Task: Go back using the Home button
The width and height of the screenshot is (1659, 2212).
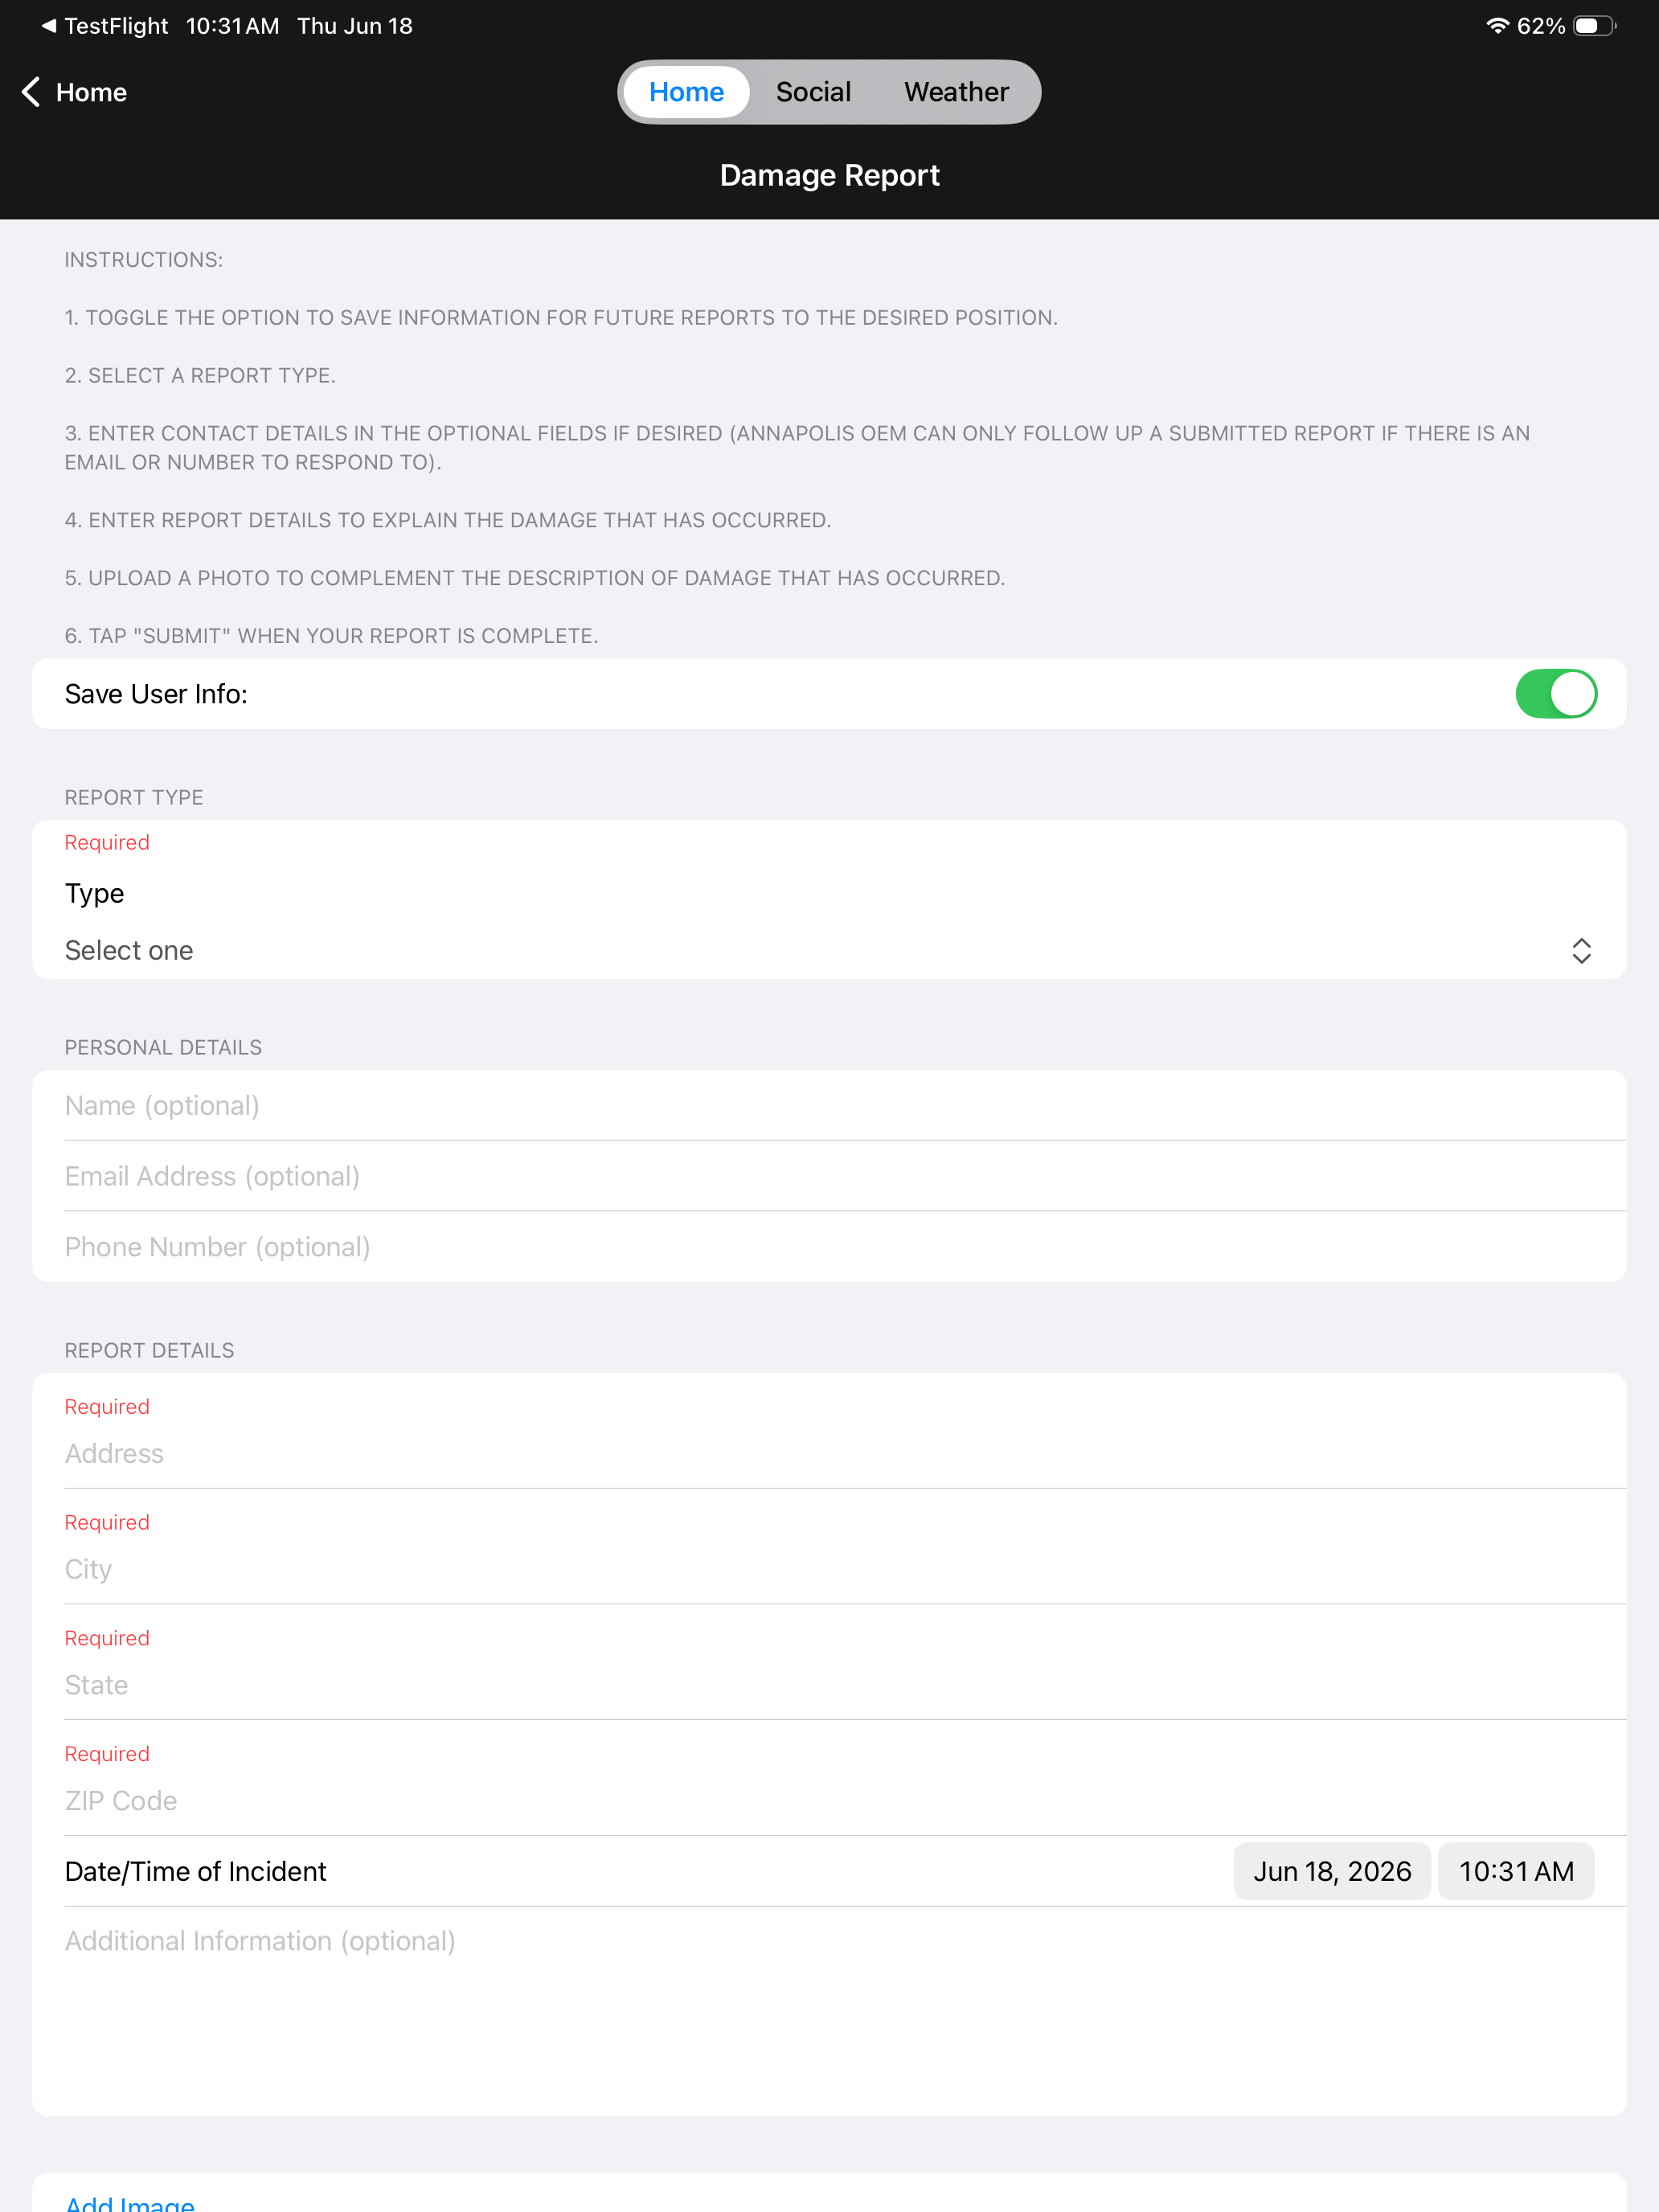Action: pos(74,92)
